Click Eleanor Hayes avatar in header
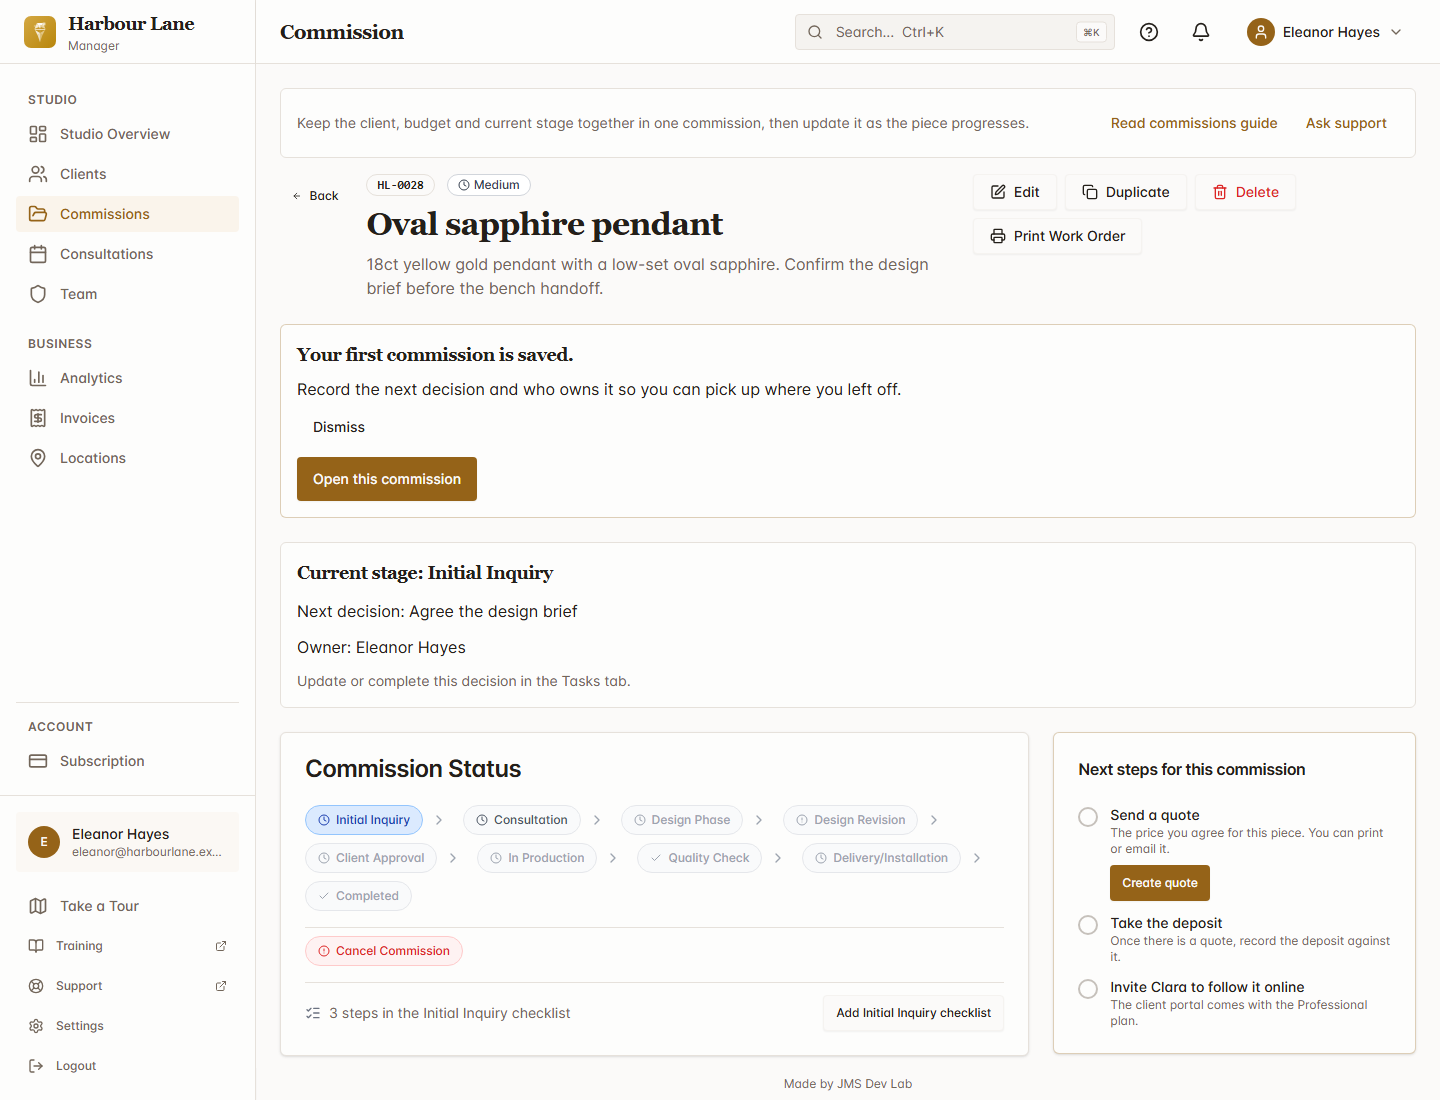 click(x=1261, y=32)
